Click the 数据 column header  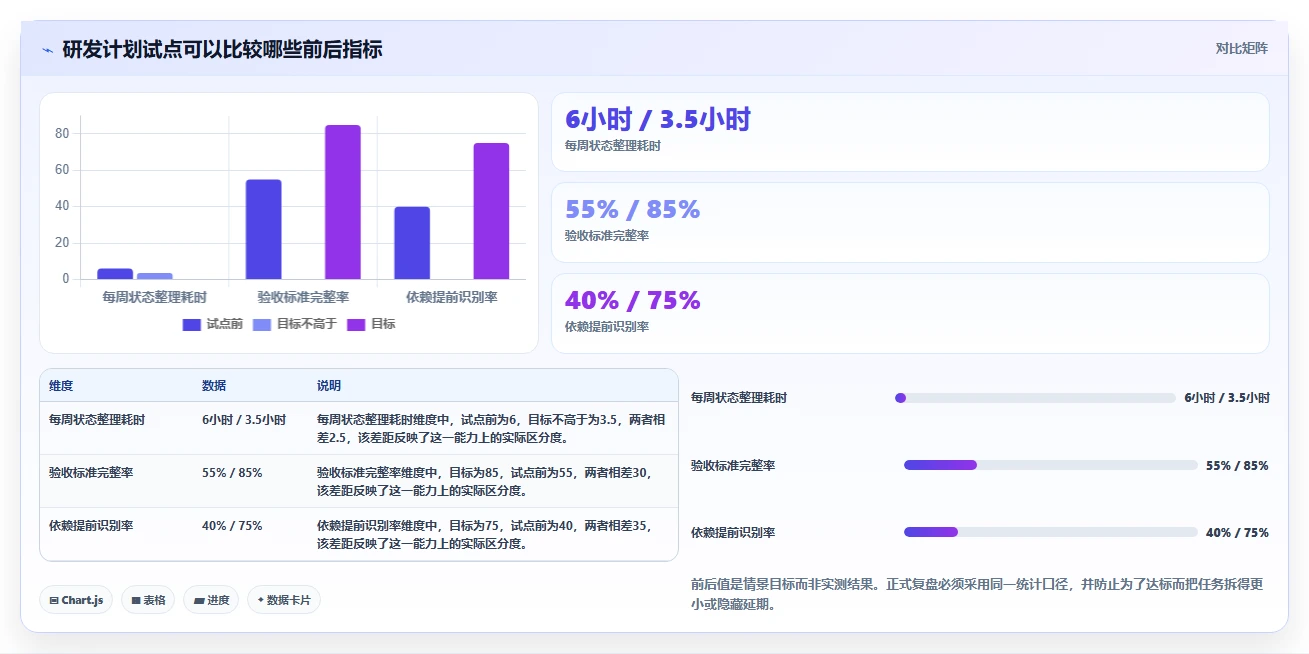point(214,386)
